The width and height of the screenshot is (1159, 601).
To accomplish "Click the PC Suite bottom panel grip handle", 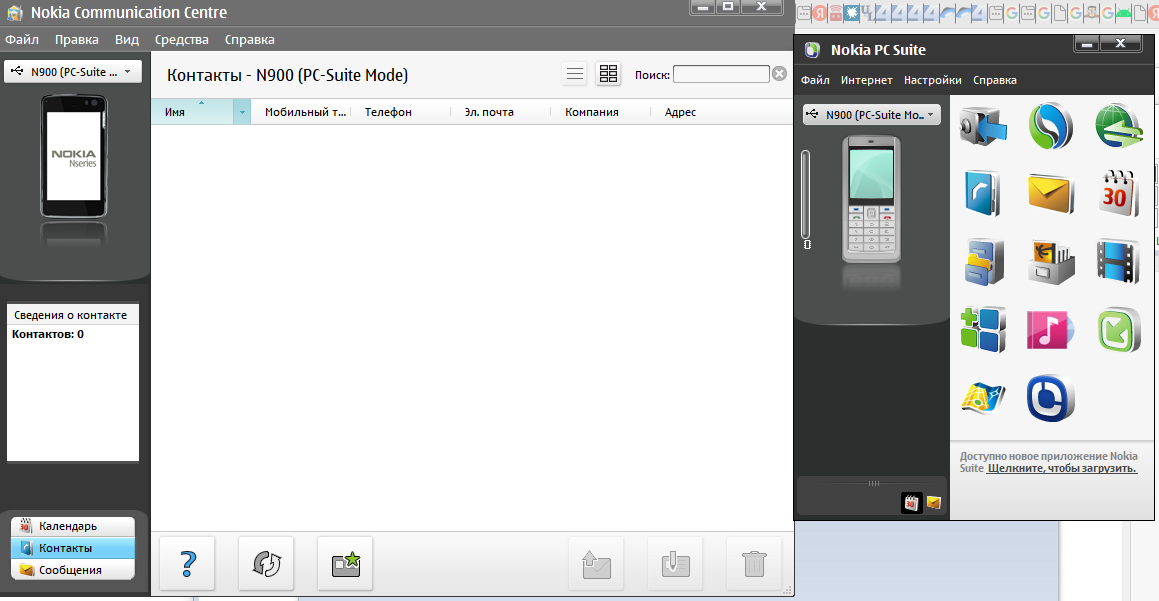I will click(x=874, y=483).
